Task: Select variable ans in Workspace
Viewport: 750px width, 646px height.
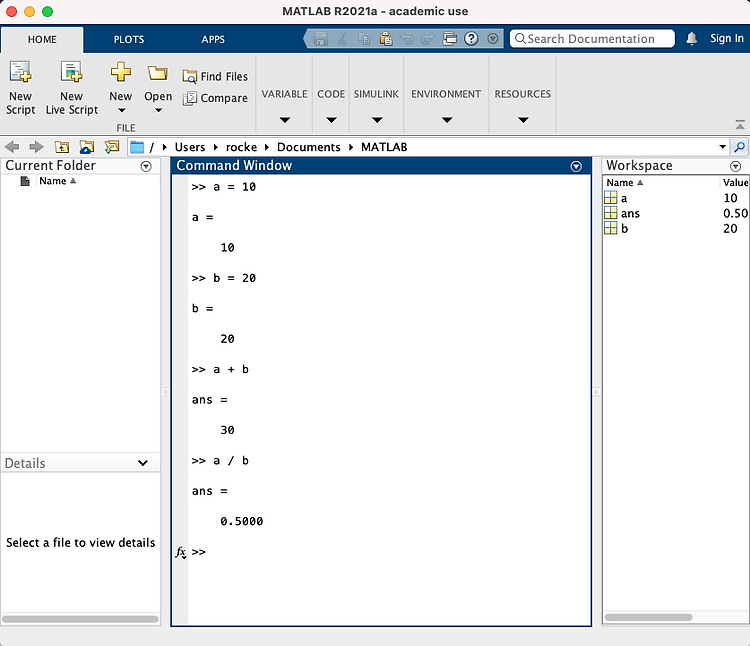Action: 675,213
